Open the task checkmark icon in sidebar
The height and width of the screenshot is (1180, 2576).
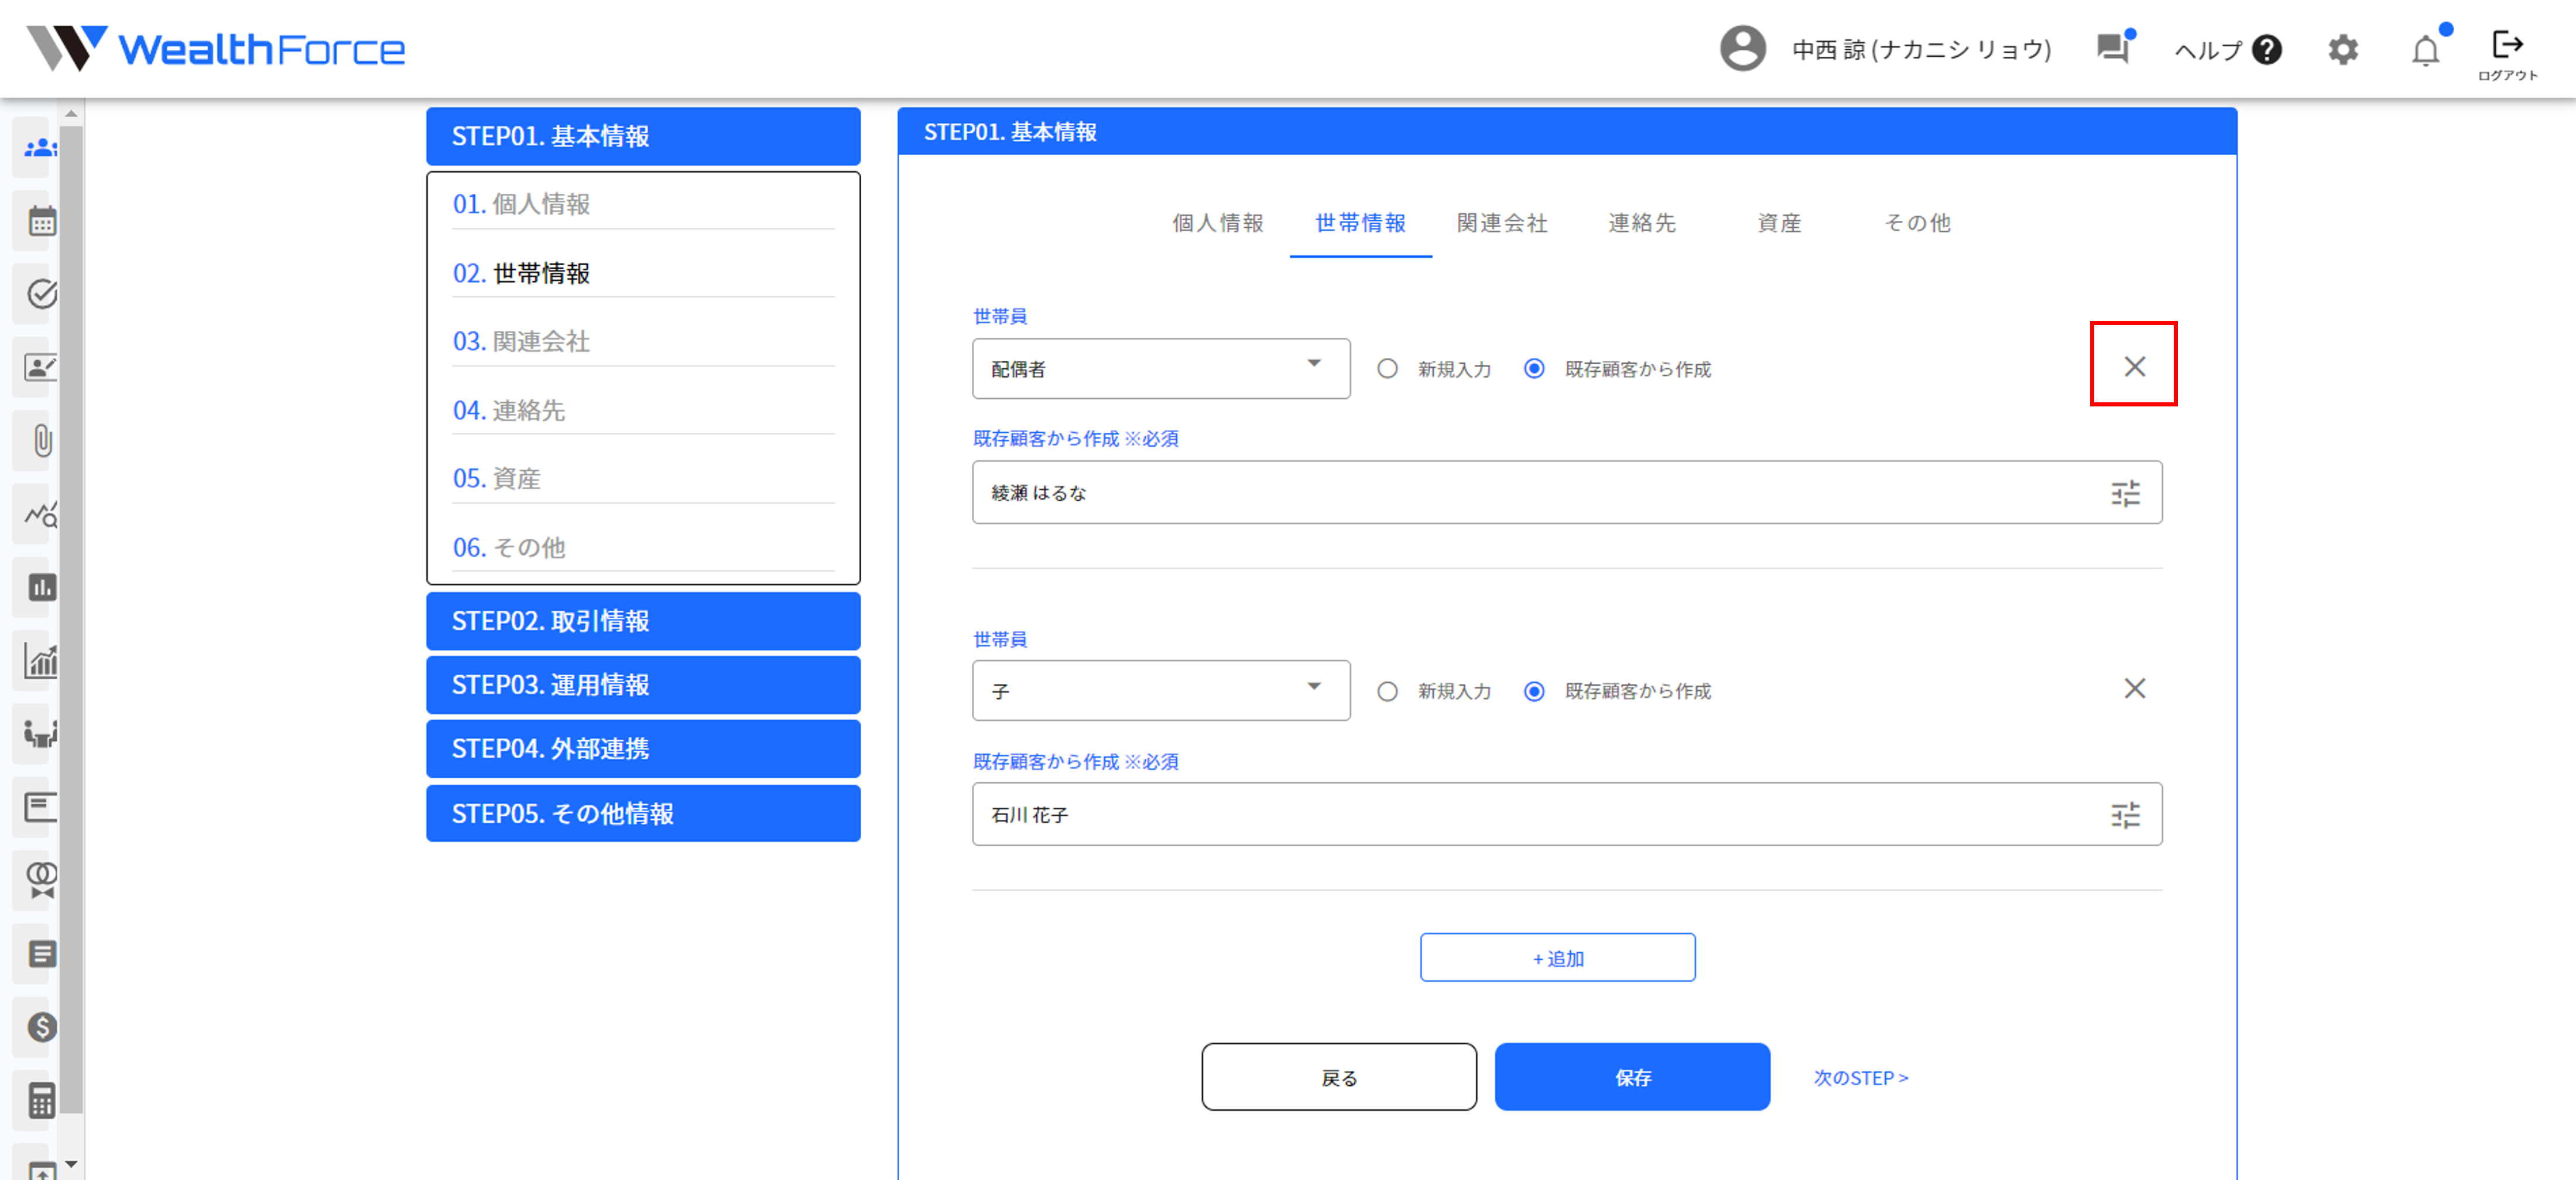[x=41, y=294]
